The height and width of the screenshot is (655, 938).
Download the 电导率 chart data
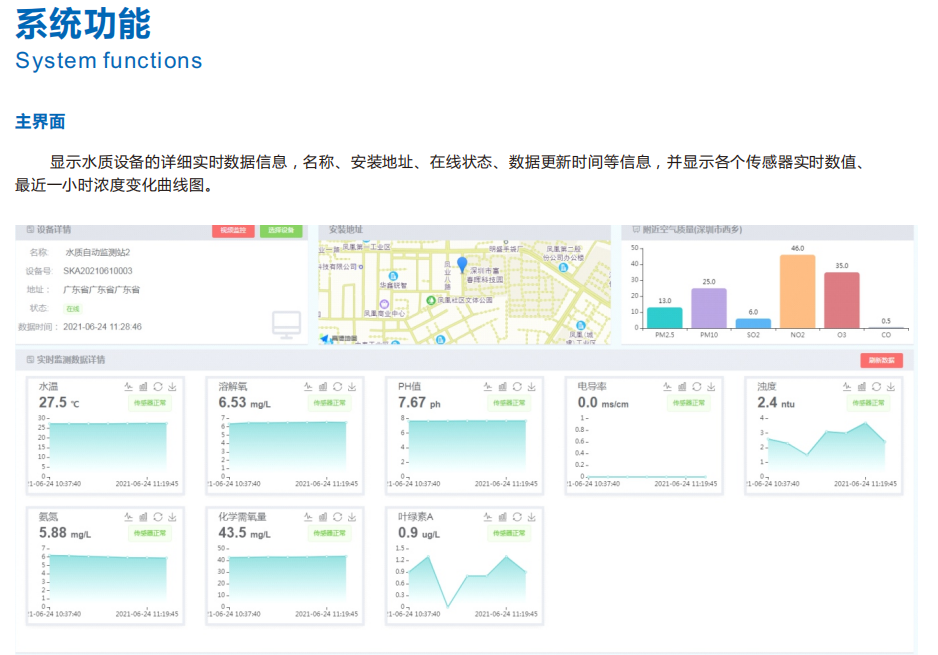pos(711,387)
